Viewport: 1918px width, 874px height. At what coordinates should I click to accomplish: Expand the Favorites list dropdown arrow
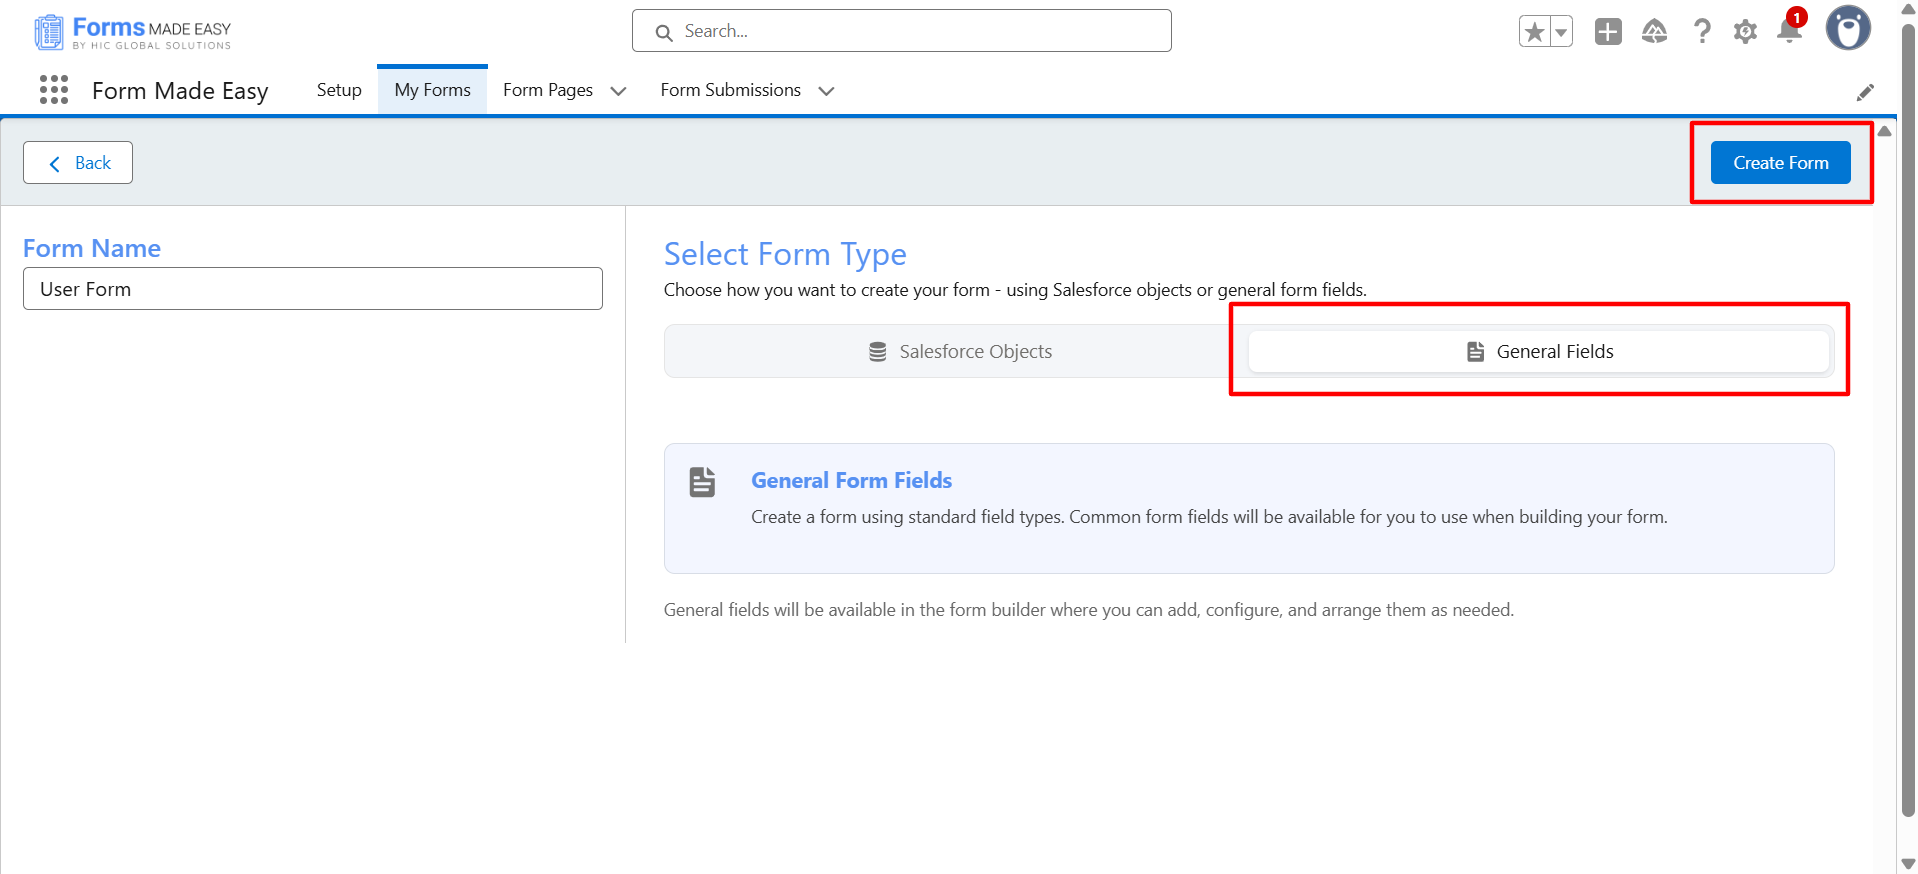(1560, 32)
